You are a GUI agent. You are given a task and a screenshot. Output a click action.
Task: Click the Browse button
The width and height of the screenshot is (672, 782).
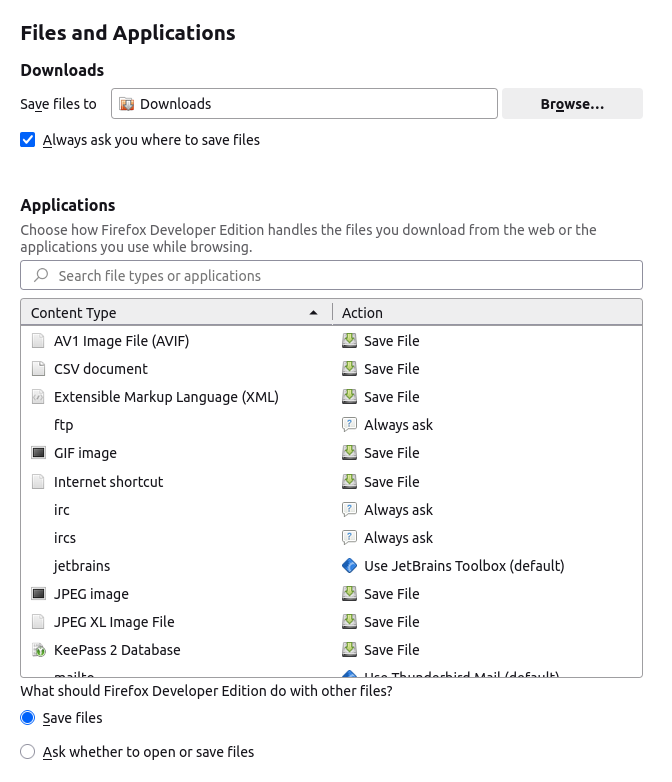pos(572,104)
